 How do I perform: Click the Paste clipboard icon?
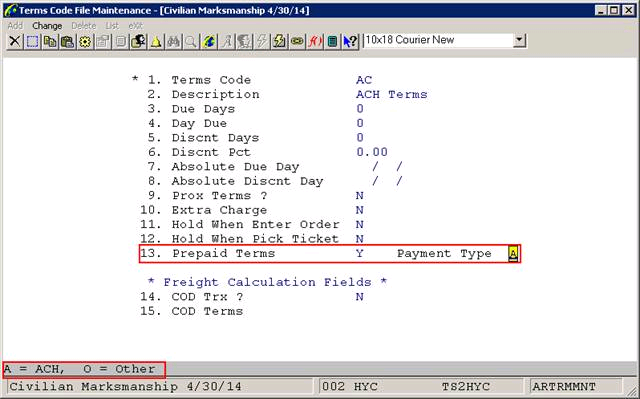click(x=67, y=41)
